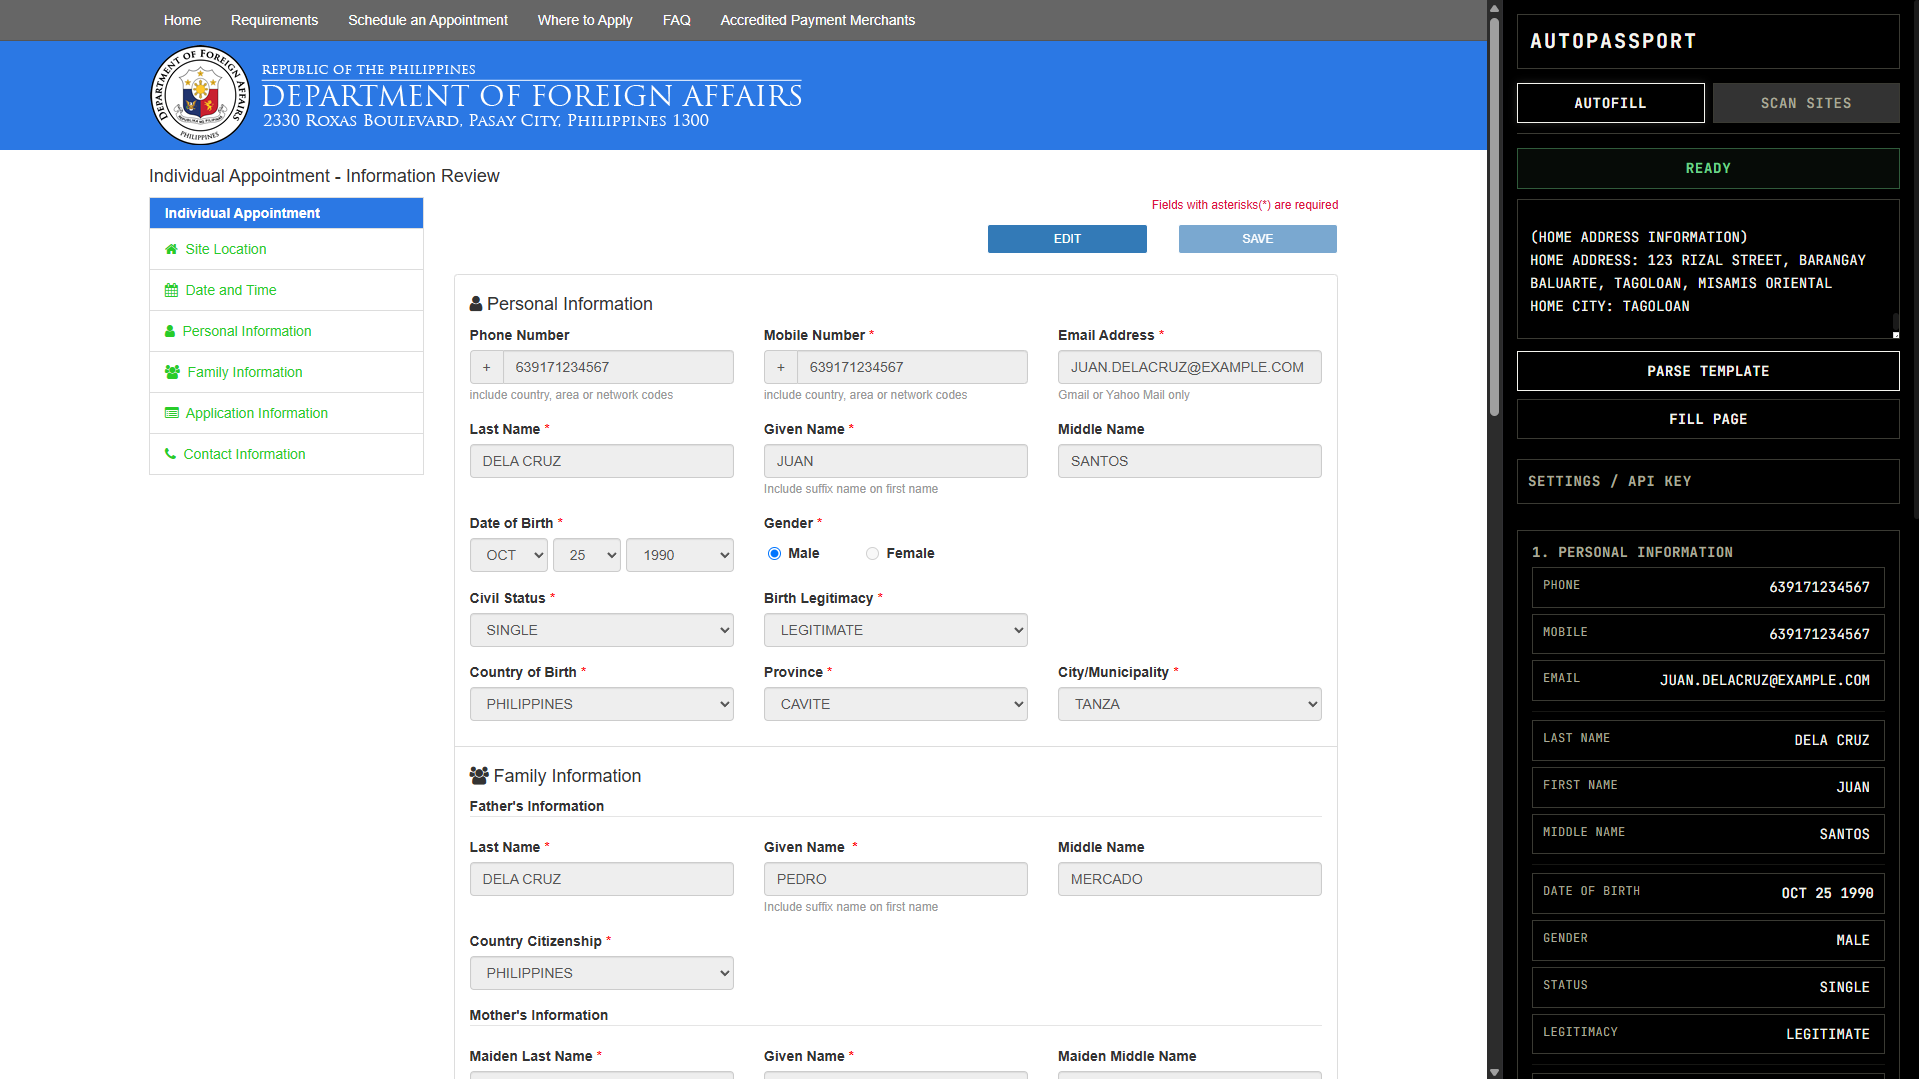Click the person icon beside Personal Information heading

476,304
